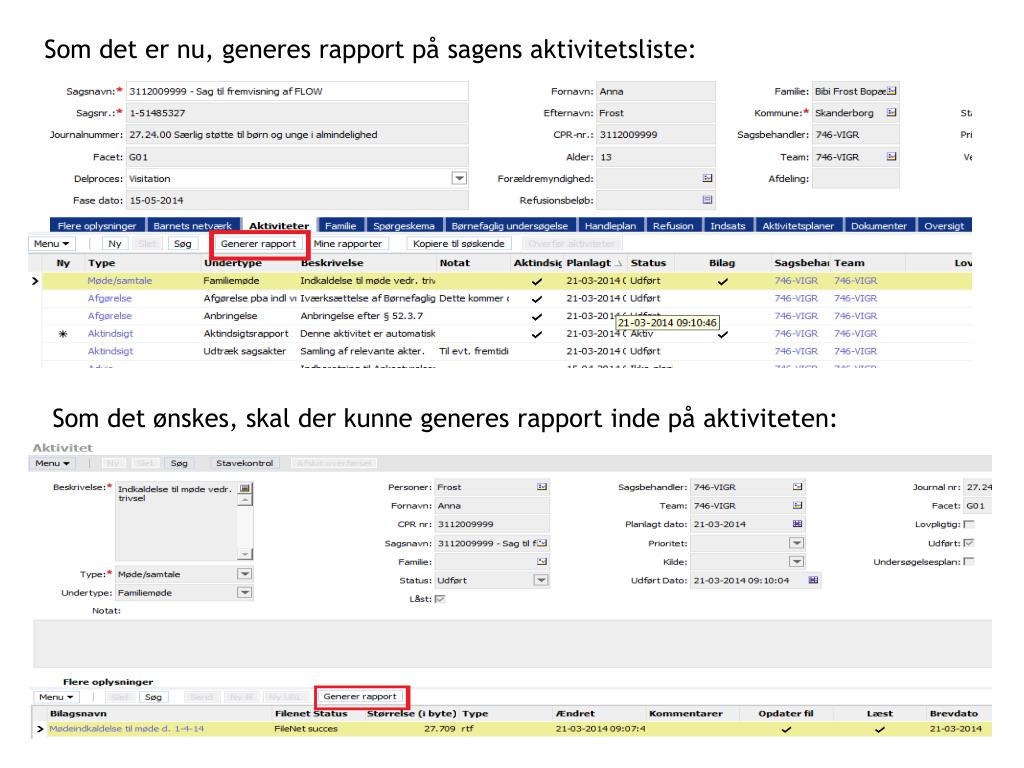Screen dimensions: 1024x768
Task: Click the sort arrow on Planlagt column
Action: point(618,263)
